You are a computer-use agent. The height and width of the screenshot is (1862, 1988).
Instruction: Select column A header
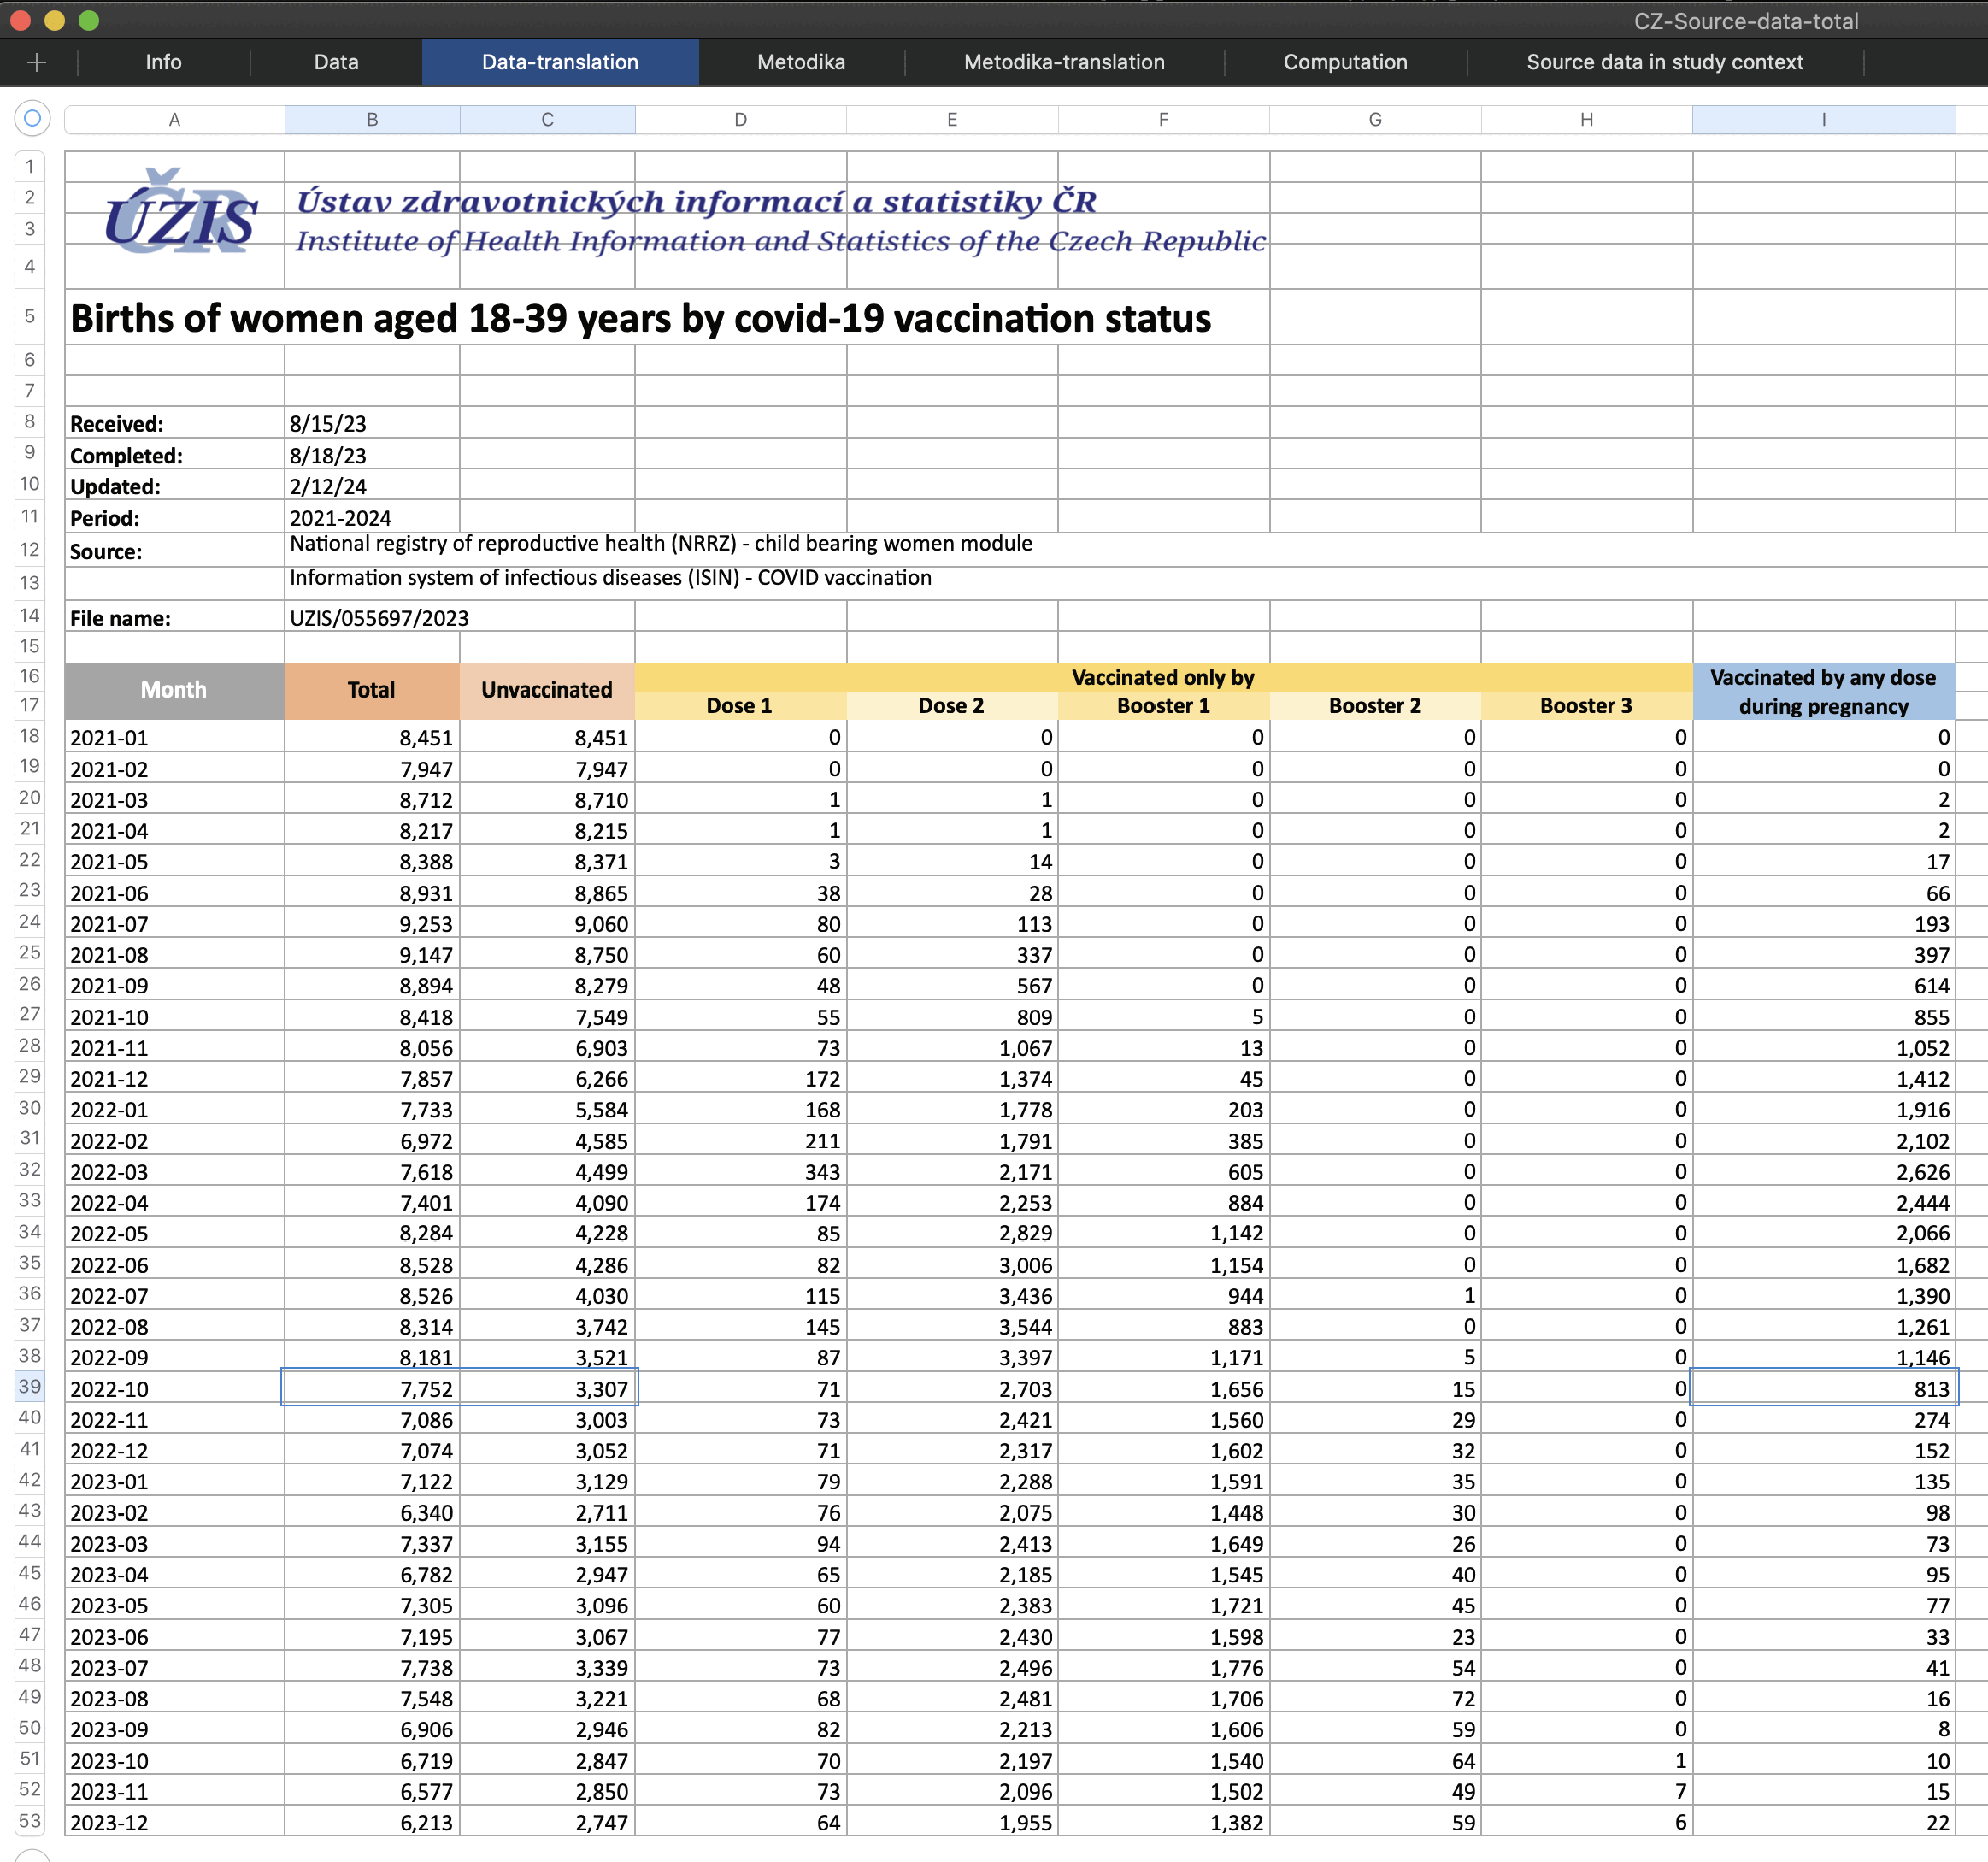pyautogui.click(x=174, y=120)
